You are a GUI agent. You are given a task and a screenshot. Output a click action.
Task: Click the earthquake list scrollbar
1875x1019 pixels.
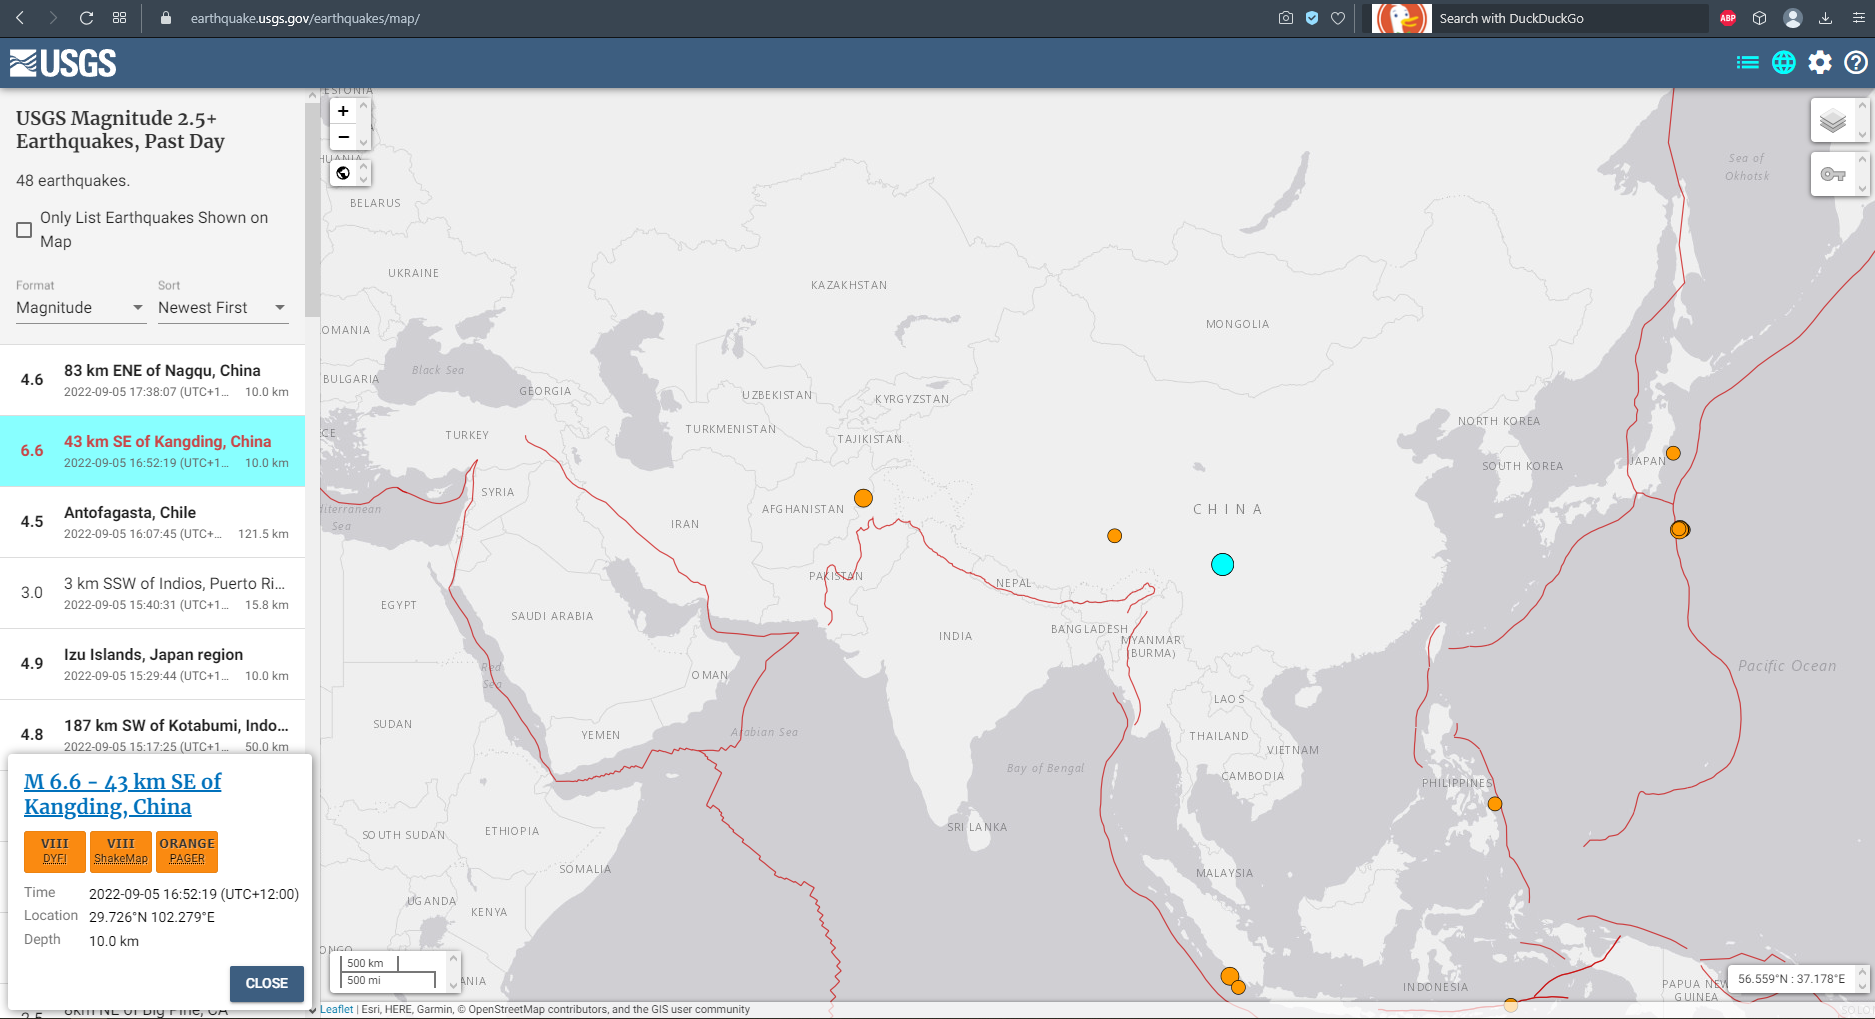(312, 208)
